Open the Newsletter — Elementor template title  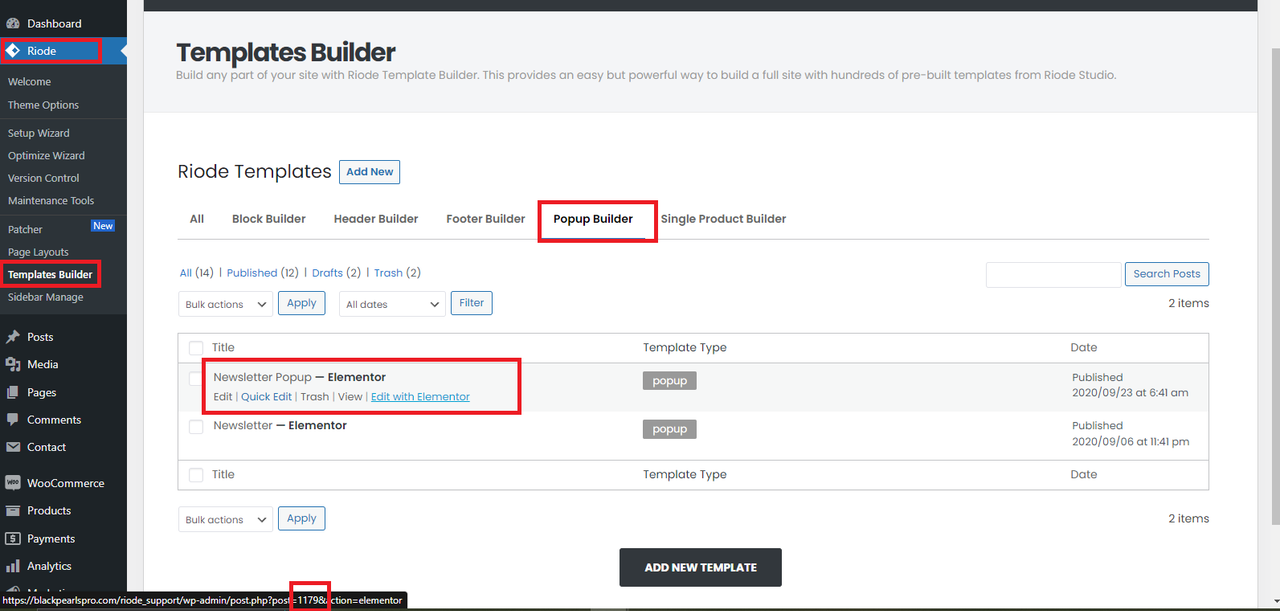[x=280, y=426]
